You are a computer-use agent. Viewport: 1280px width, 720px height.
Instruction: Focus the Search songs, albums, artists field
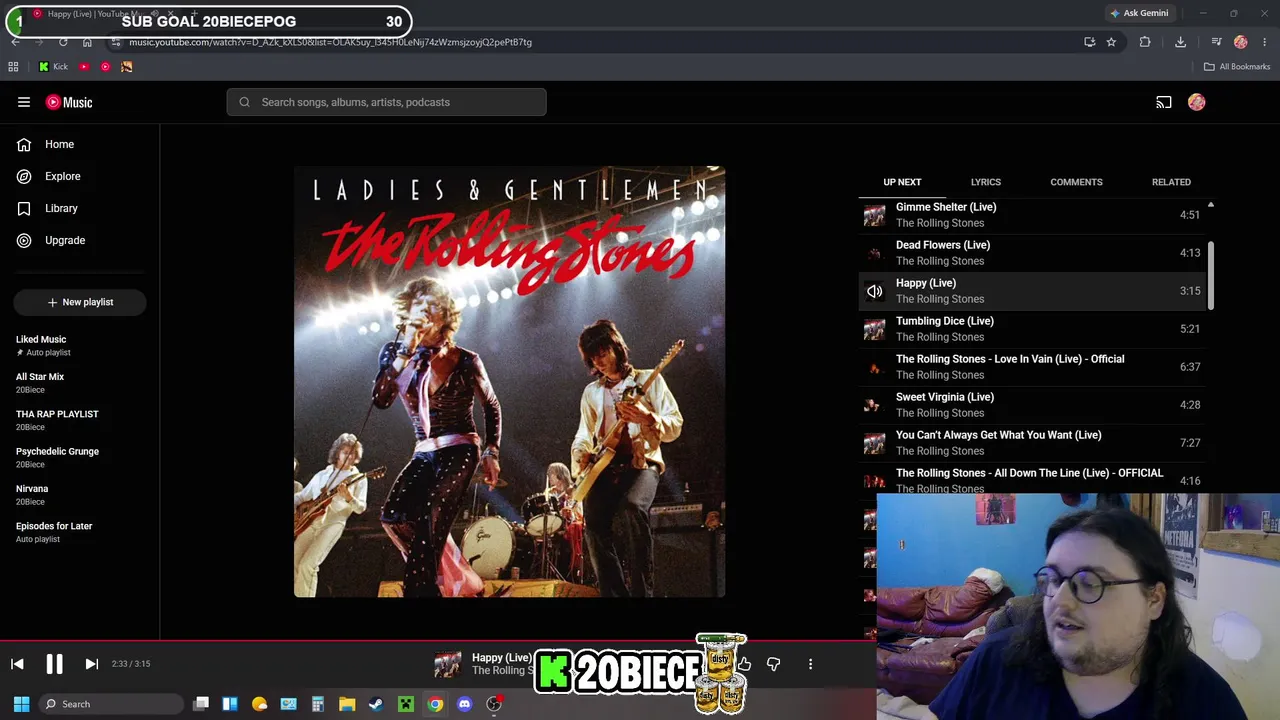386,102
